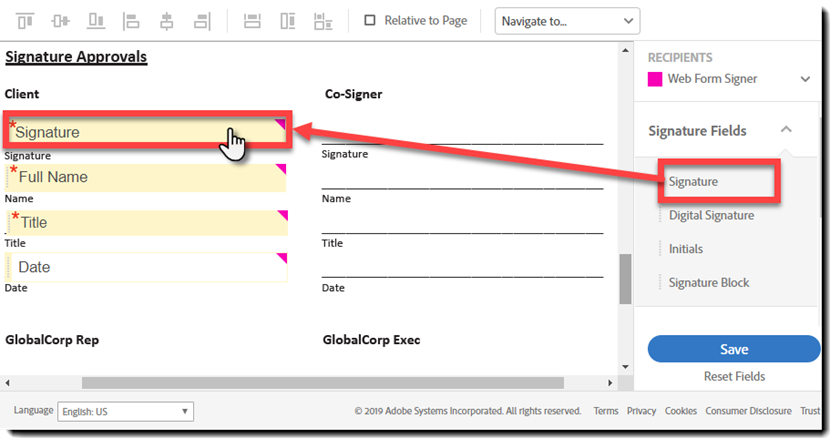Click the align horizontal centers icon

(167, 21)
